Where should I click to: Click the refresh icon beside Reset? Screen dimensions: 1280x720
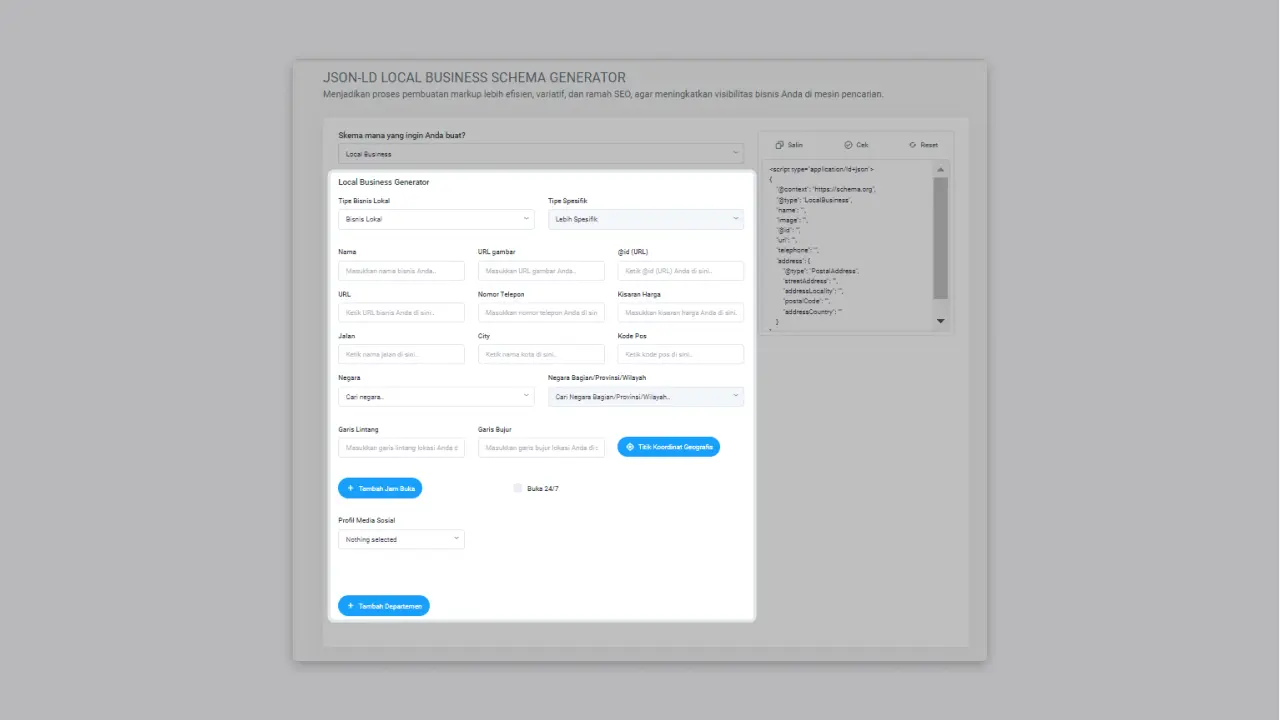tap(911, 144)
